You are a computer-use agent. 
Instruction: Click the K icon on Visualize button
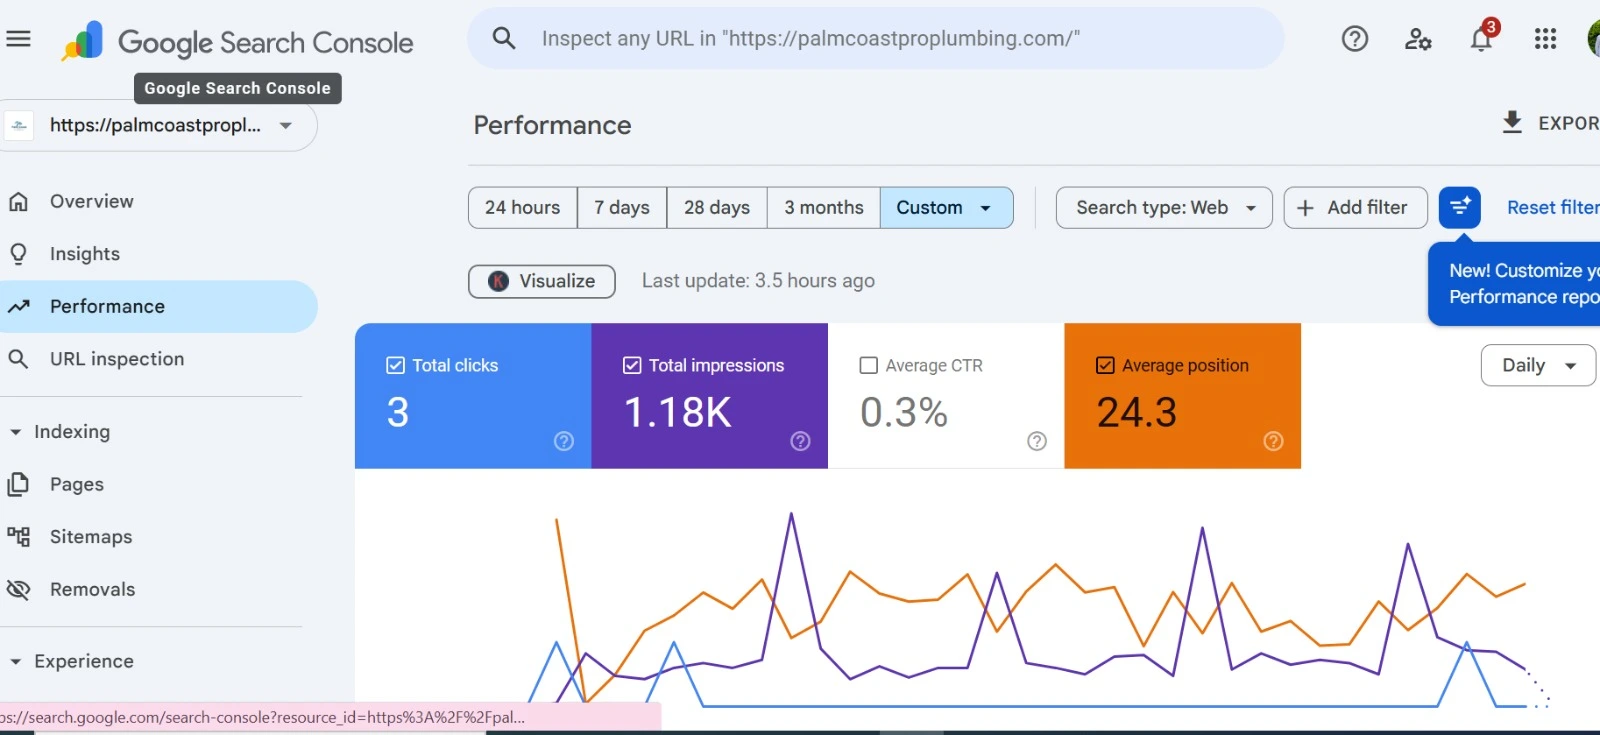click(498, 281)
